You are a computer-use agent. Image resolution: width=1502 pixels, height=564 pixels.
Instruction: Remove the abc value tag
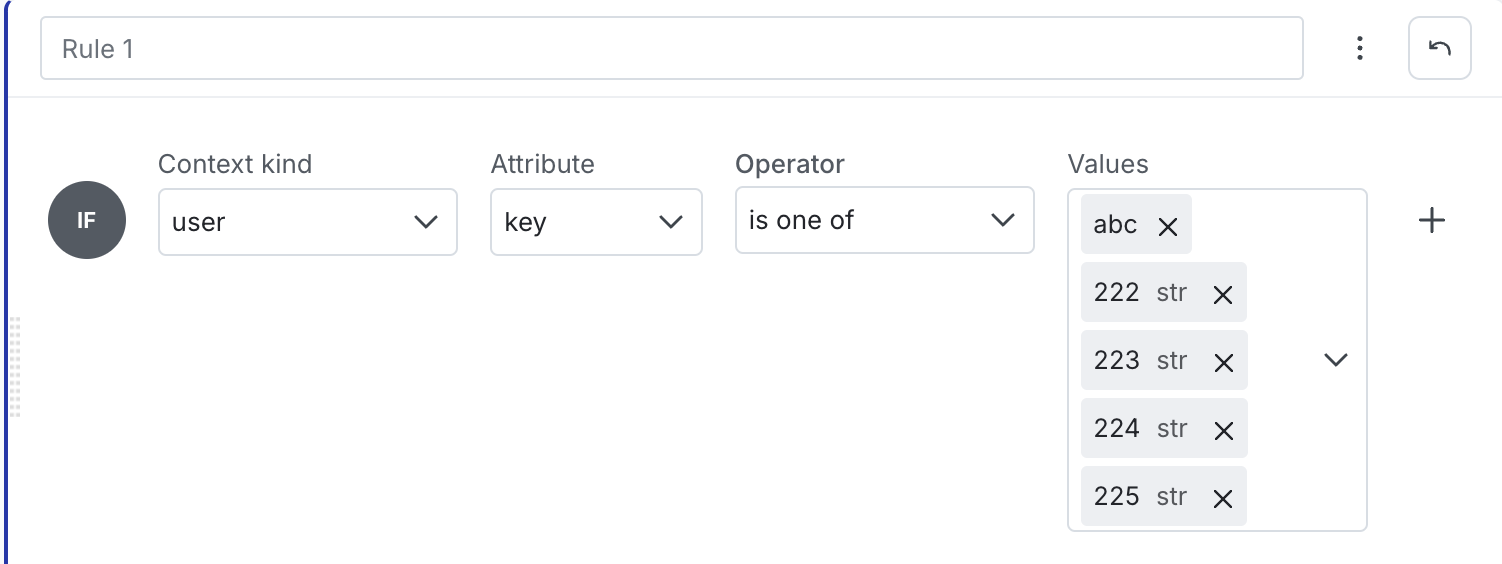pos(1167,226)
